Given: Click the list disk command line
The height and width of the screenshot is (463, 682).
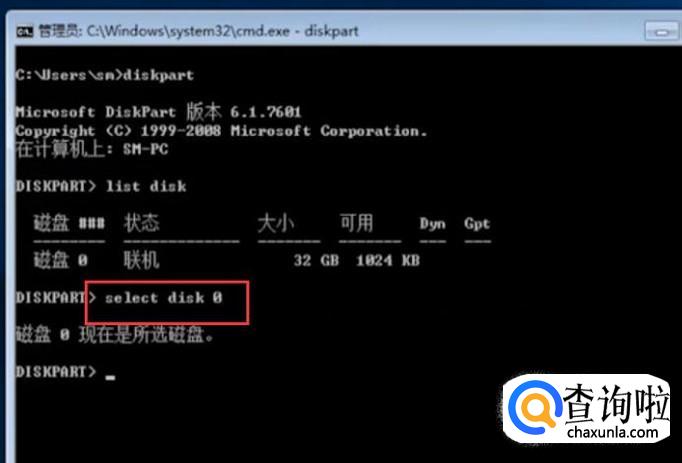Looking at the screenshot, I should pos(101,186).
